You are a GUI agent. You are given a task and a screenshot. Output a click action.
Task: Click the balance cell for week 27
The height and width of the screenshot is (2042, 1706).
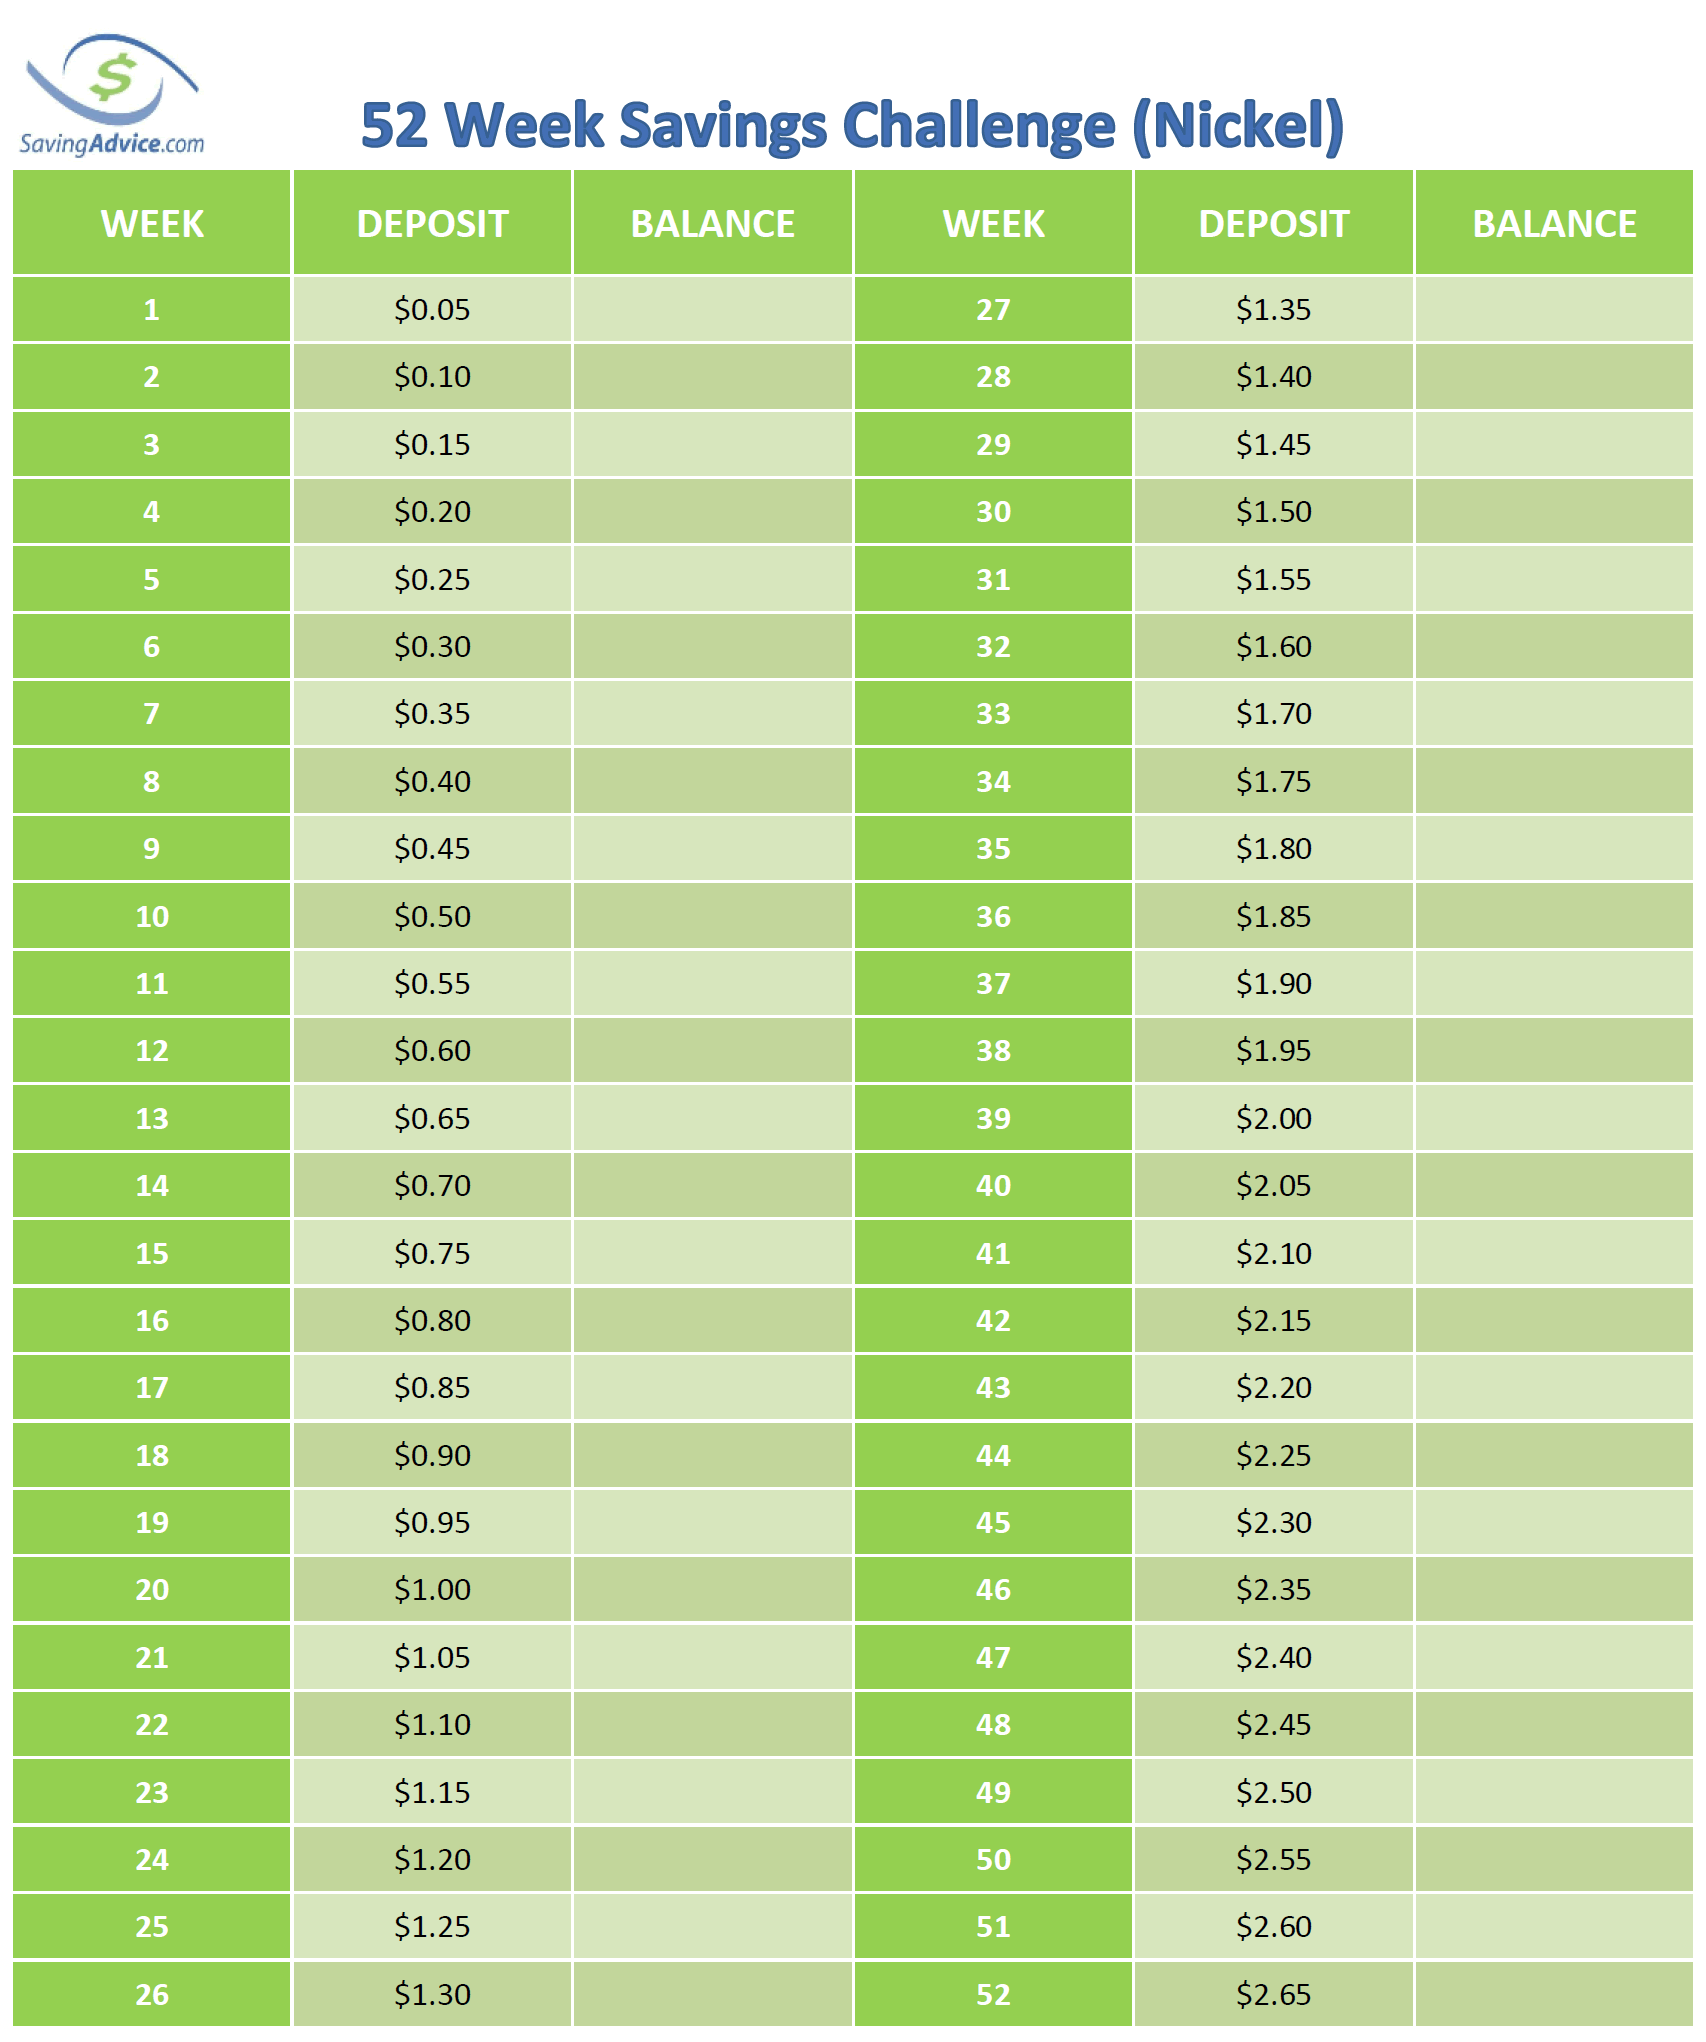[1554, 310]
